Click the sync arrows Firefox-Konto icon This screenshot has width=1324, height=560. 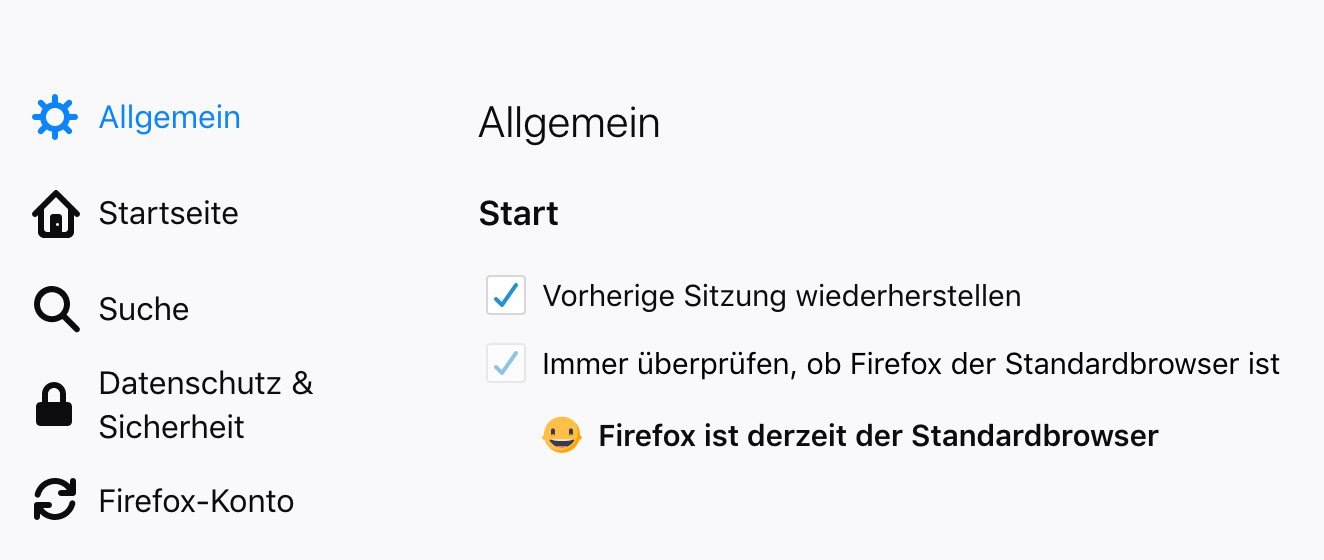click(55, 500)
